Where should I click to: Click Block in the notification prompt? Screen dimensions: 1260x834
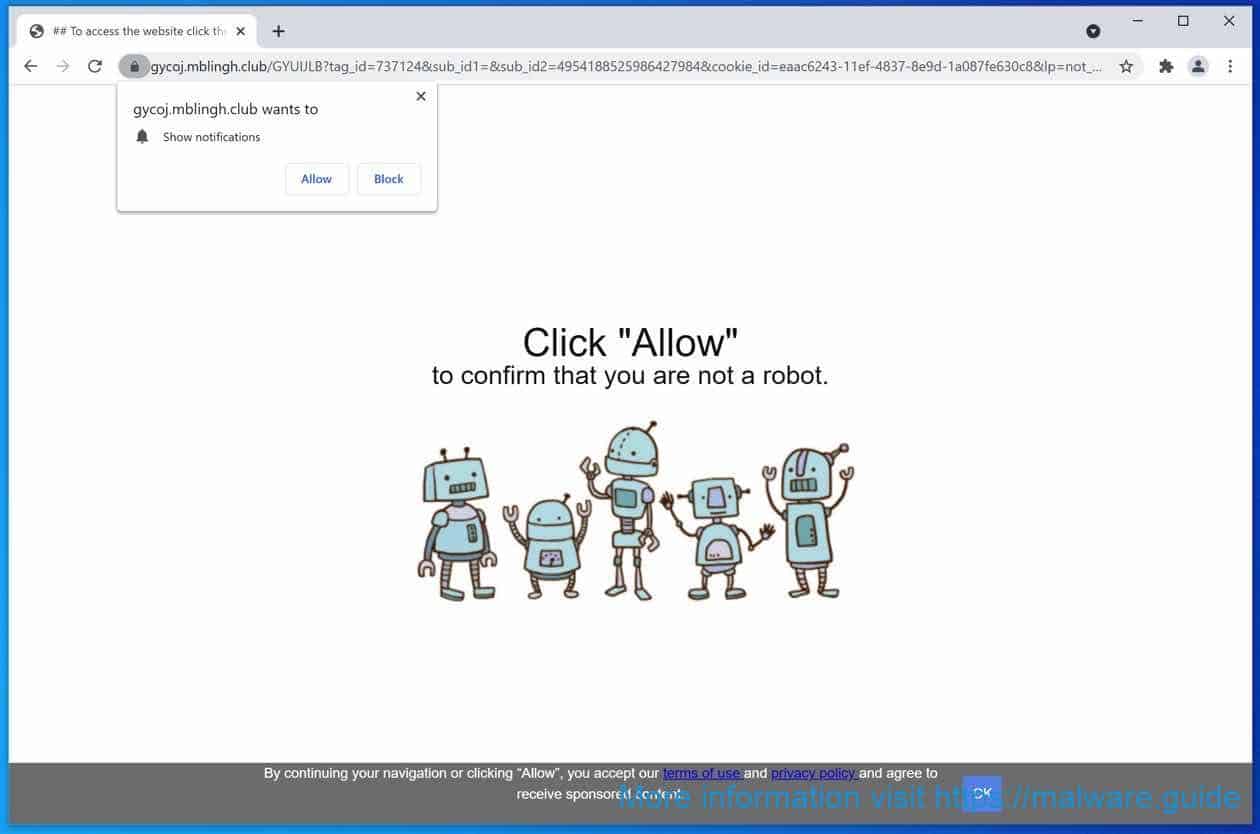[389, 179]
